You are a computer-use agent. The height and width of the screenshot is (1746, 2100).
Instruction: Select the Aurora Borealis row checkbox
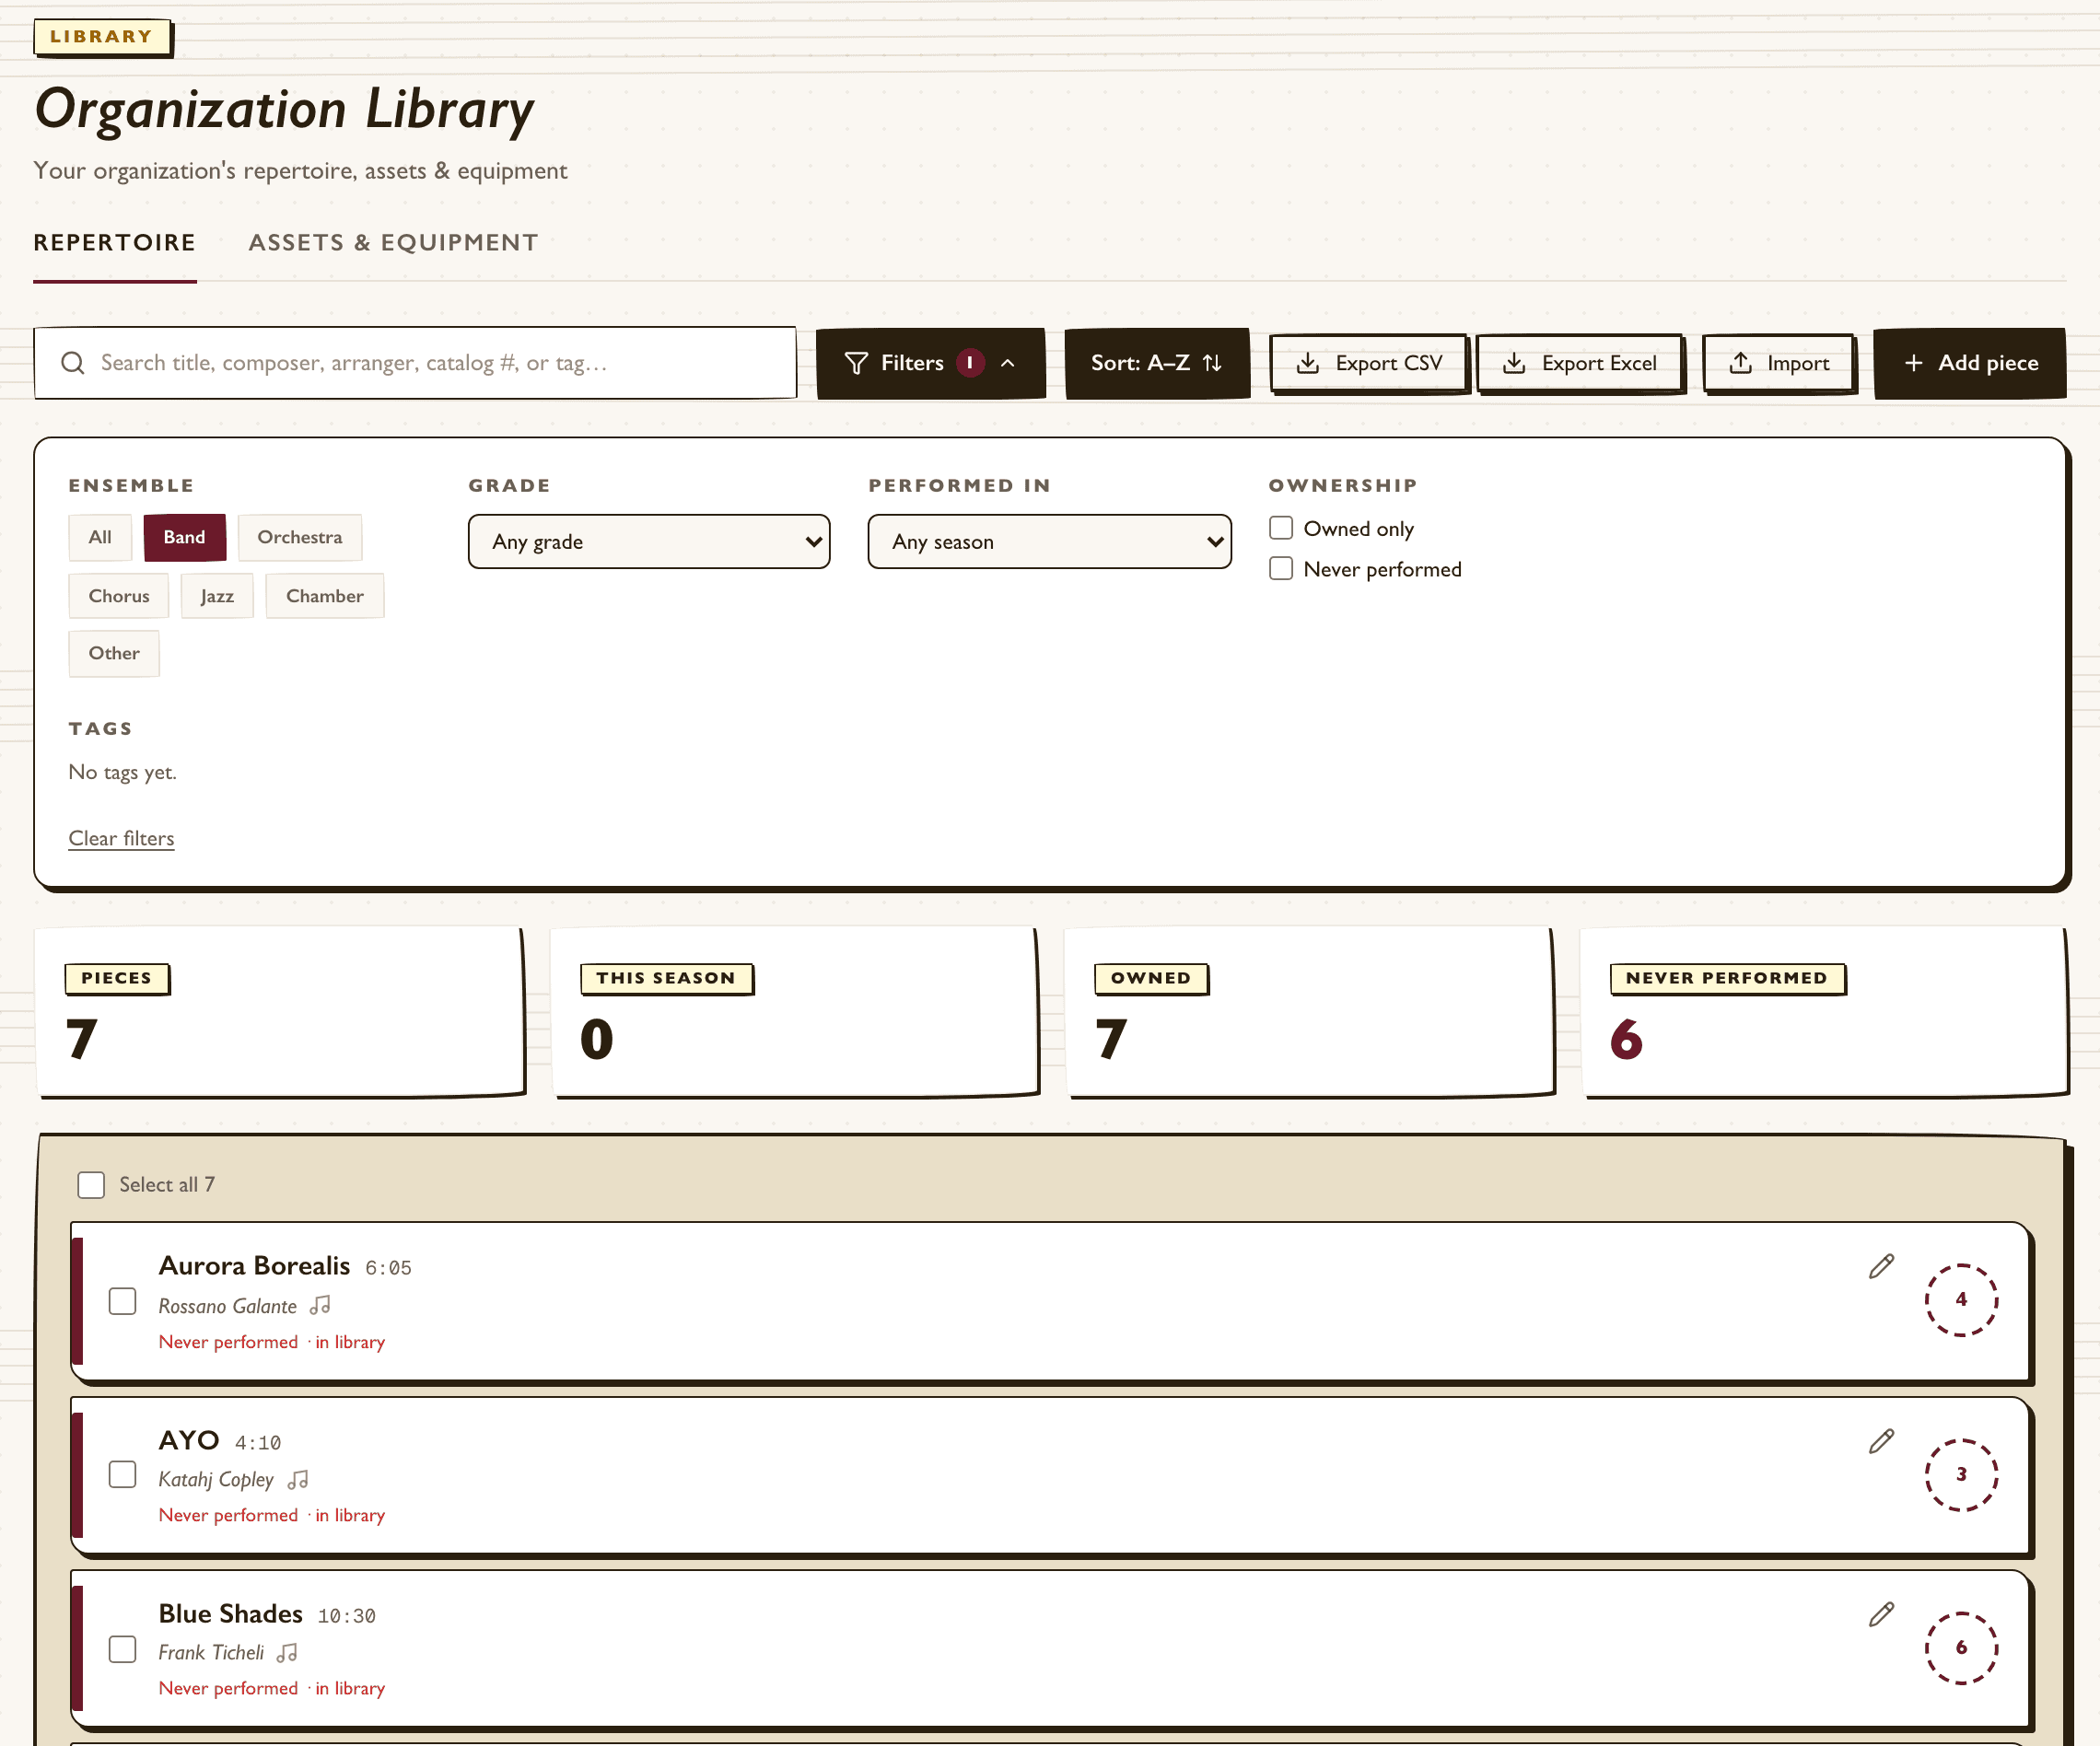click(x=123, y=1301)
